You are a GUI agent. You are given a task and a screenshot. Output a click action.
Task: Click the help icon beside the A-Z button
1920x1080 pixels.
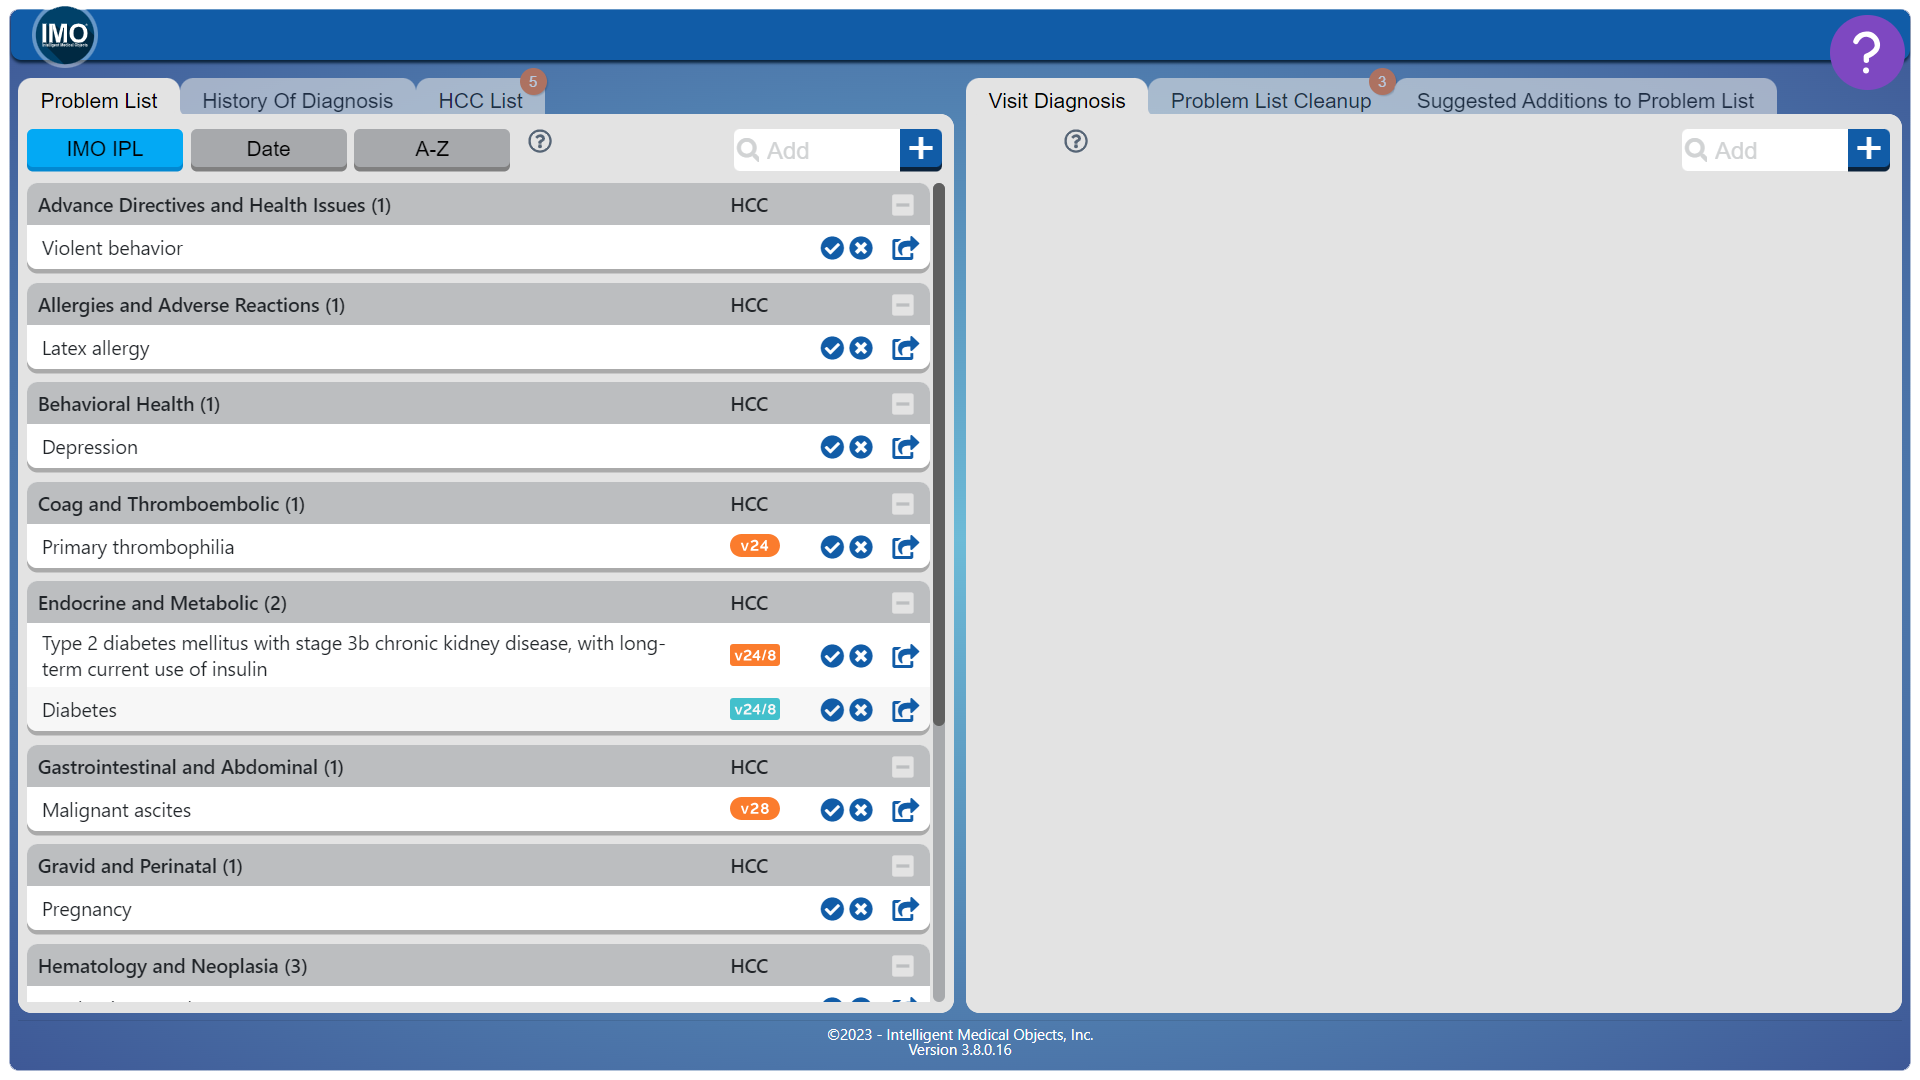(x=540, y=141)
